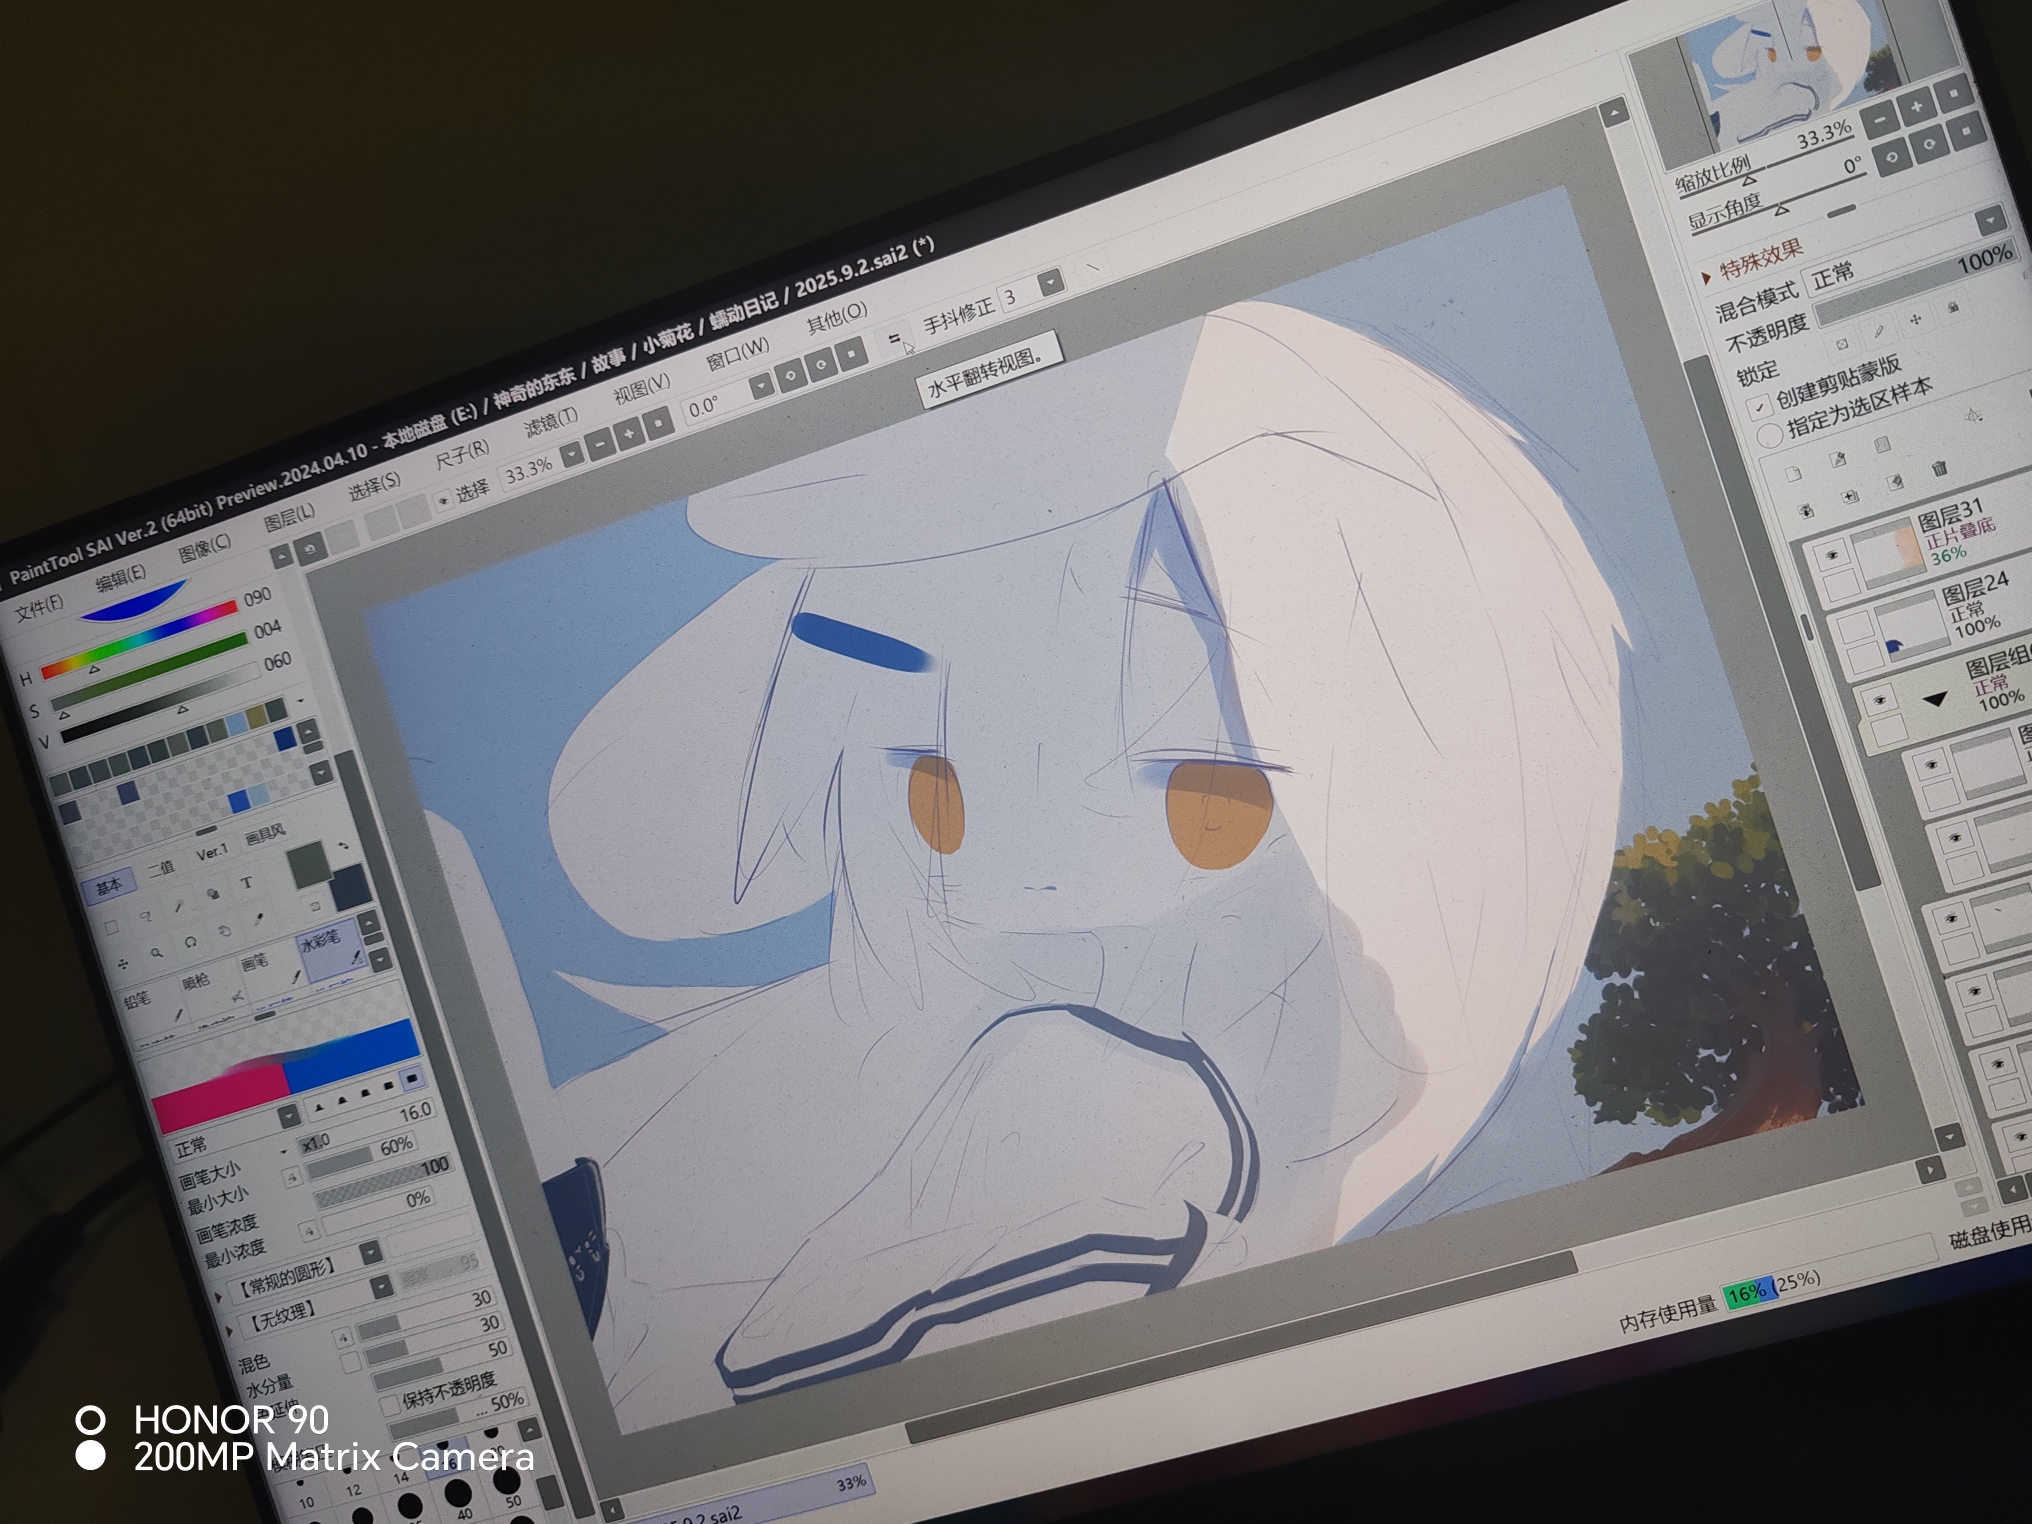The height and width of the screenshot is (1524, 2032).
Task: Toggle the 选择 eye checkbox in toolbar
Action: tap(443, 499)
